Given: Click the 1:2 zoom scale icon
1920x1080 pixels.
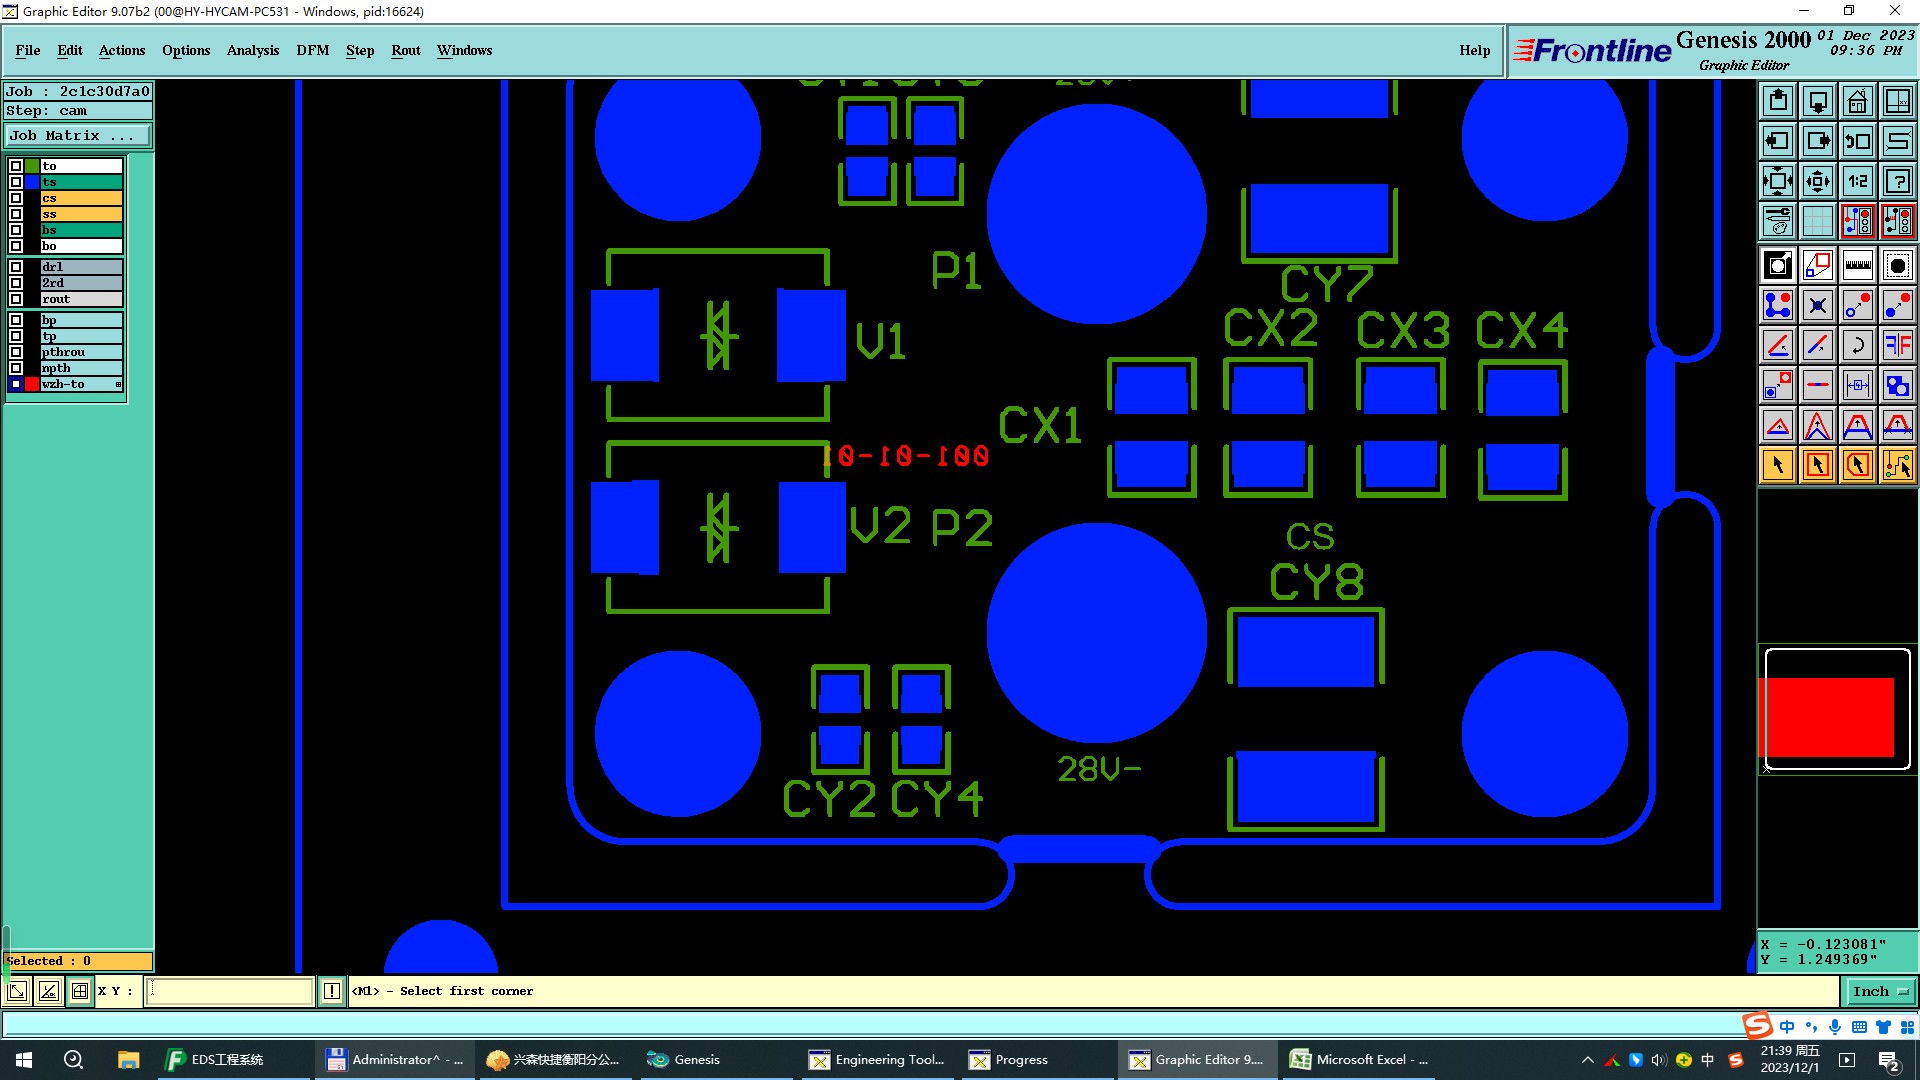Looking at the screenshot, I should pyautogui.click(x=1857, y=181).
